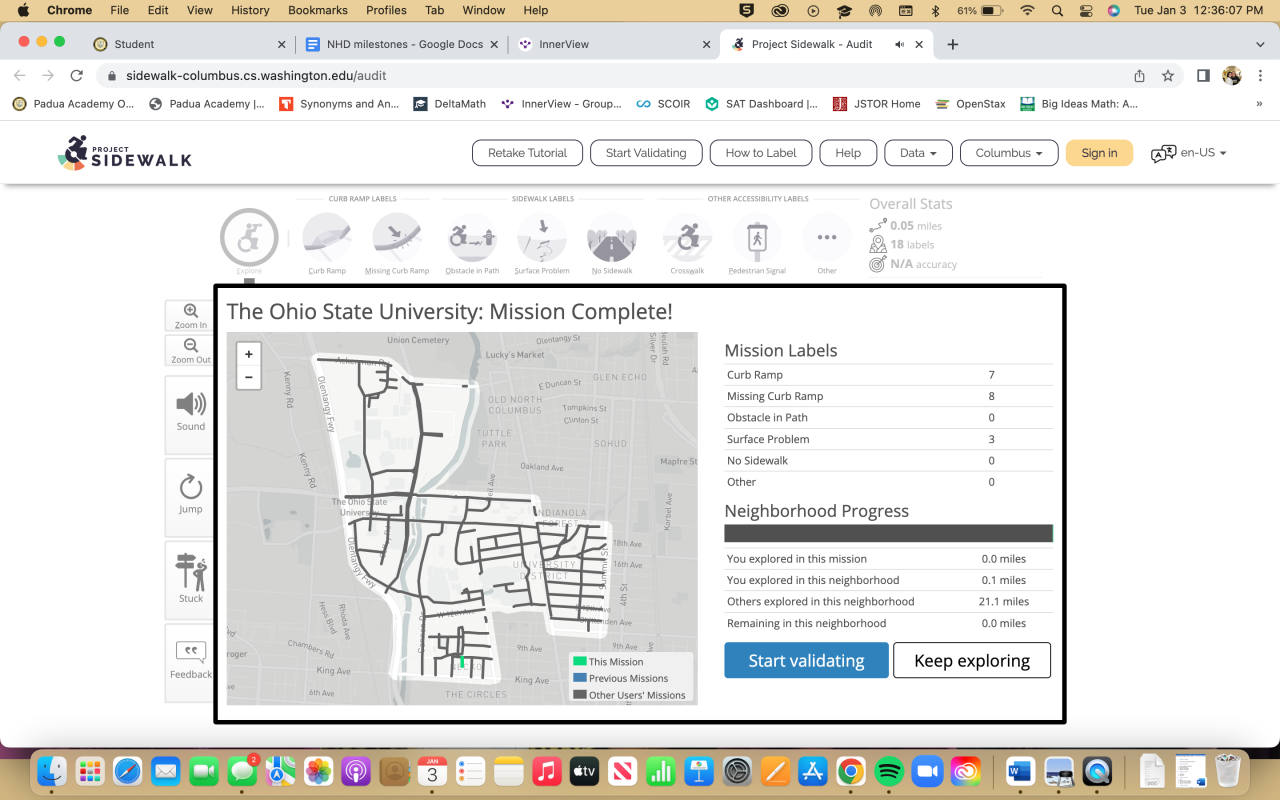The width and height of the screenshot is (1280, 800).
Task: Expand the Data dropdown
Action: click(x=918, y=153)
